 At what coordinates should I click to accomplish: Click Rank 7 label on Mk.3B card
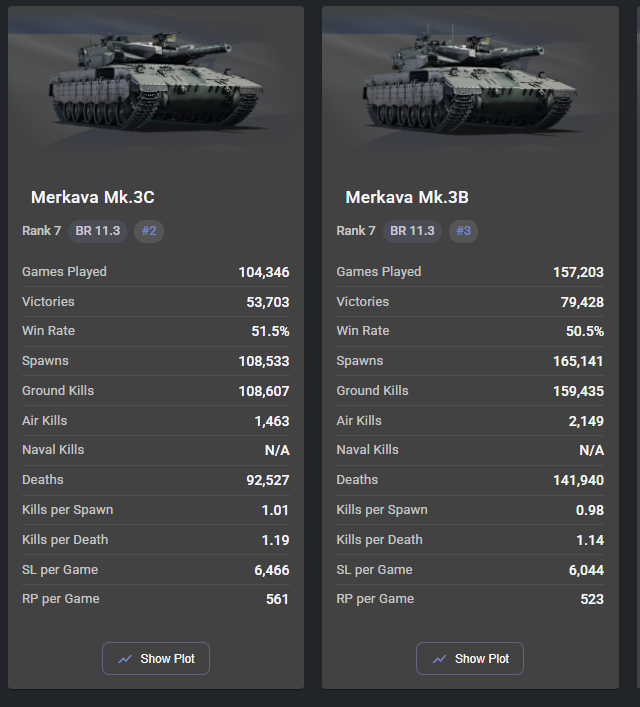coord(356,231)
